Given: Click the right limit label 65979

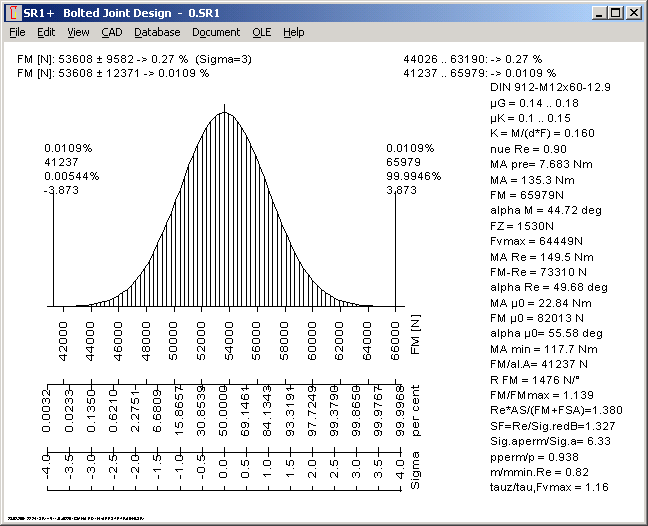Looking at the screenshot, I should click(x=405, y=161).
